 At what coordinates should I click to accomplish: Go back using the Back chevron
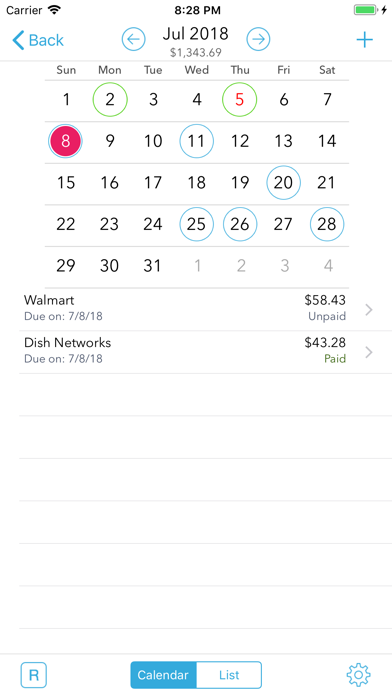38,40
